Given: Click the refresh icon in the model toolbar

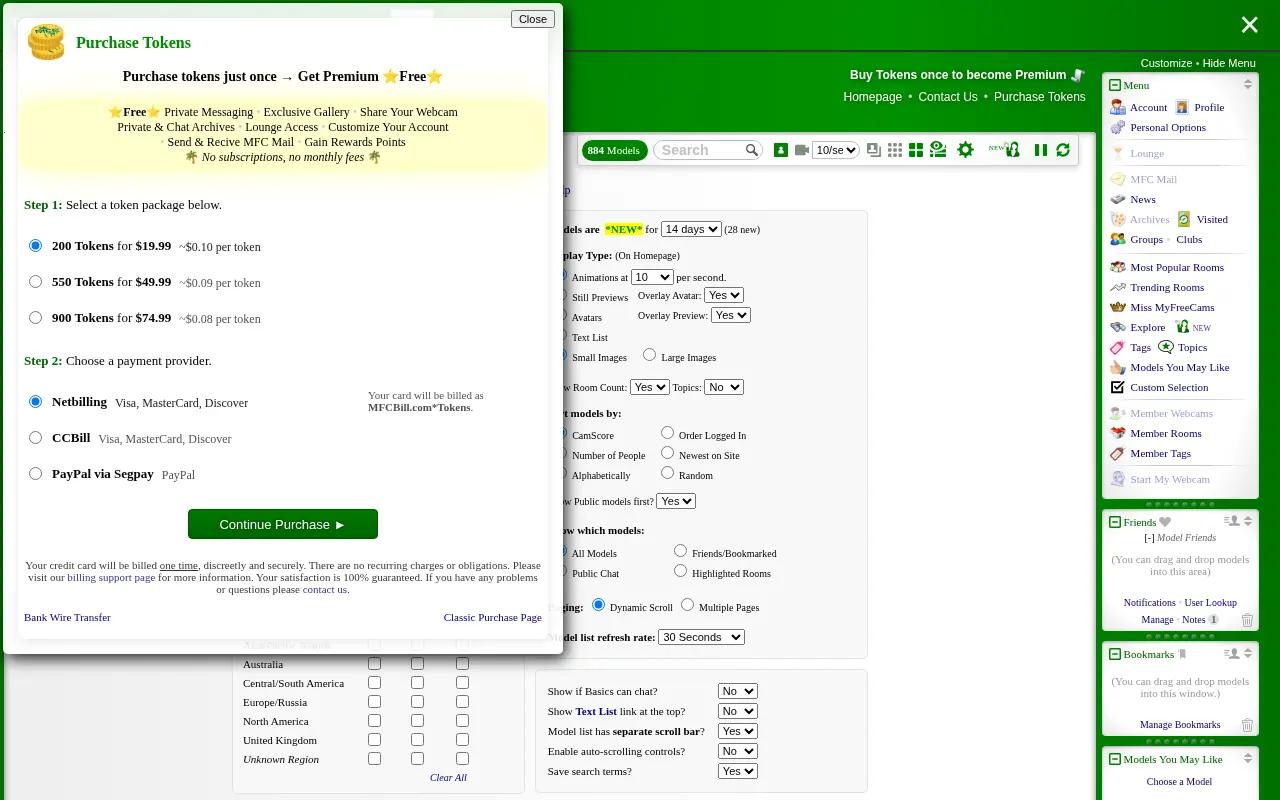Looking at the screenshot, I should (x=1063, y=150).
